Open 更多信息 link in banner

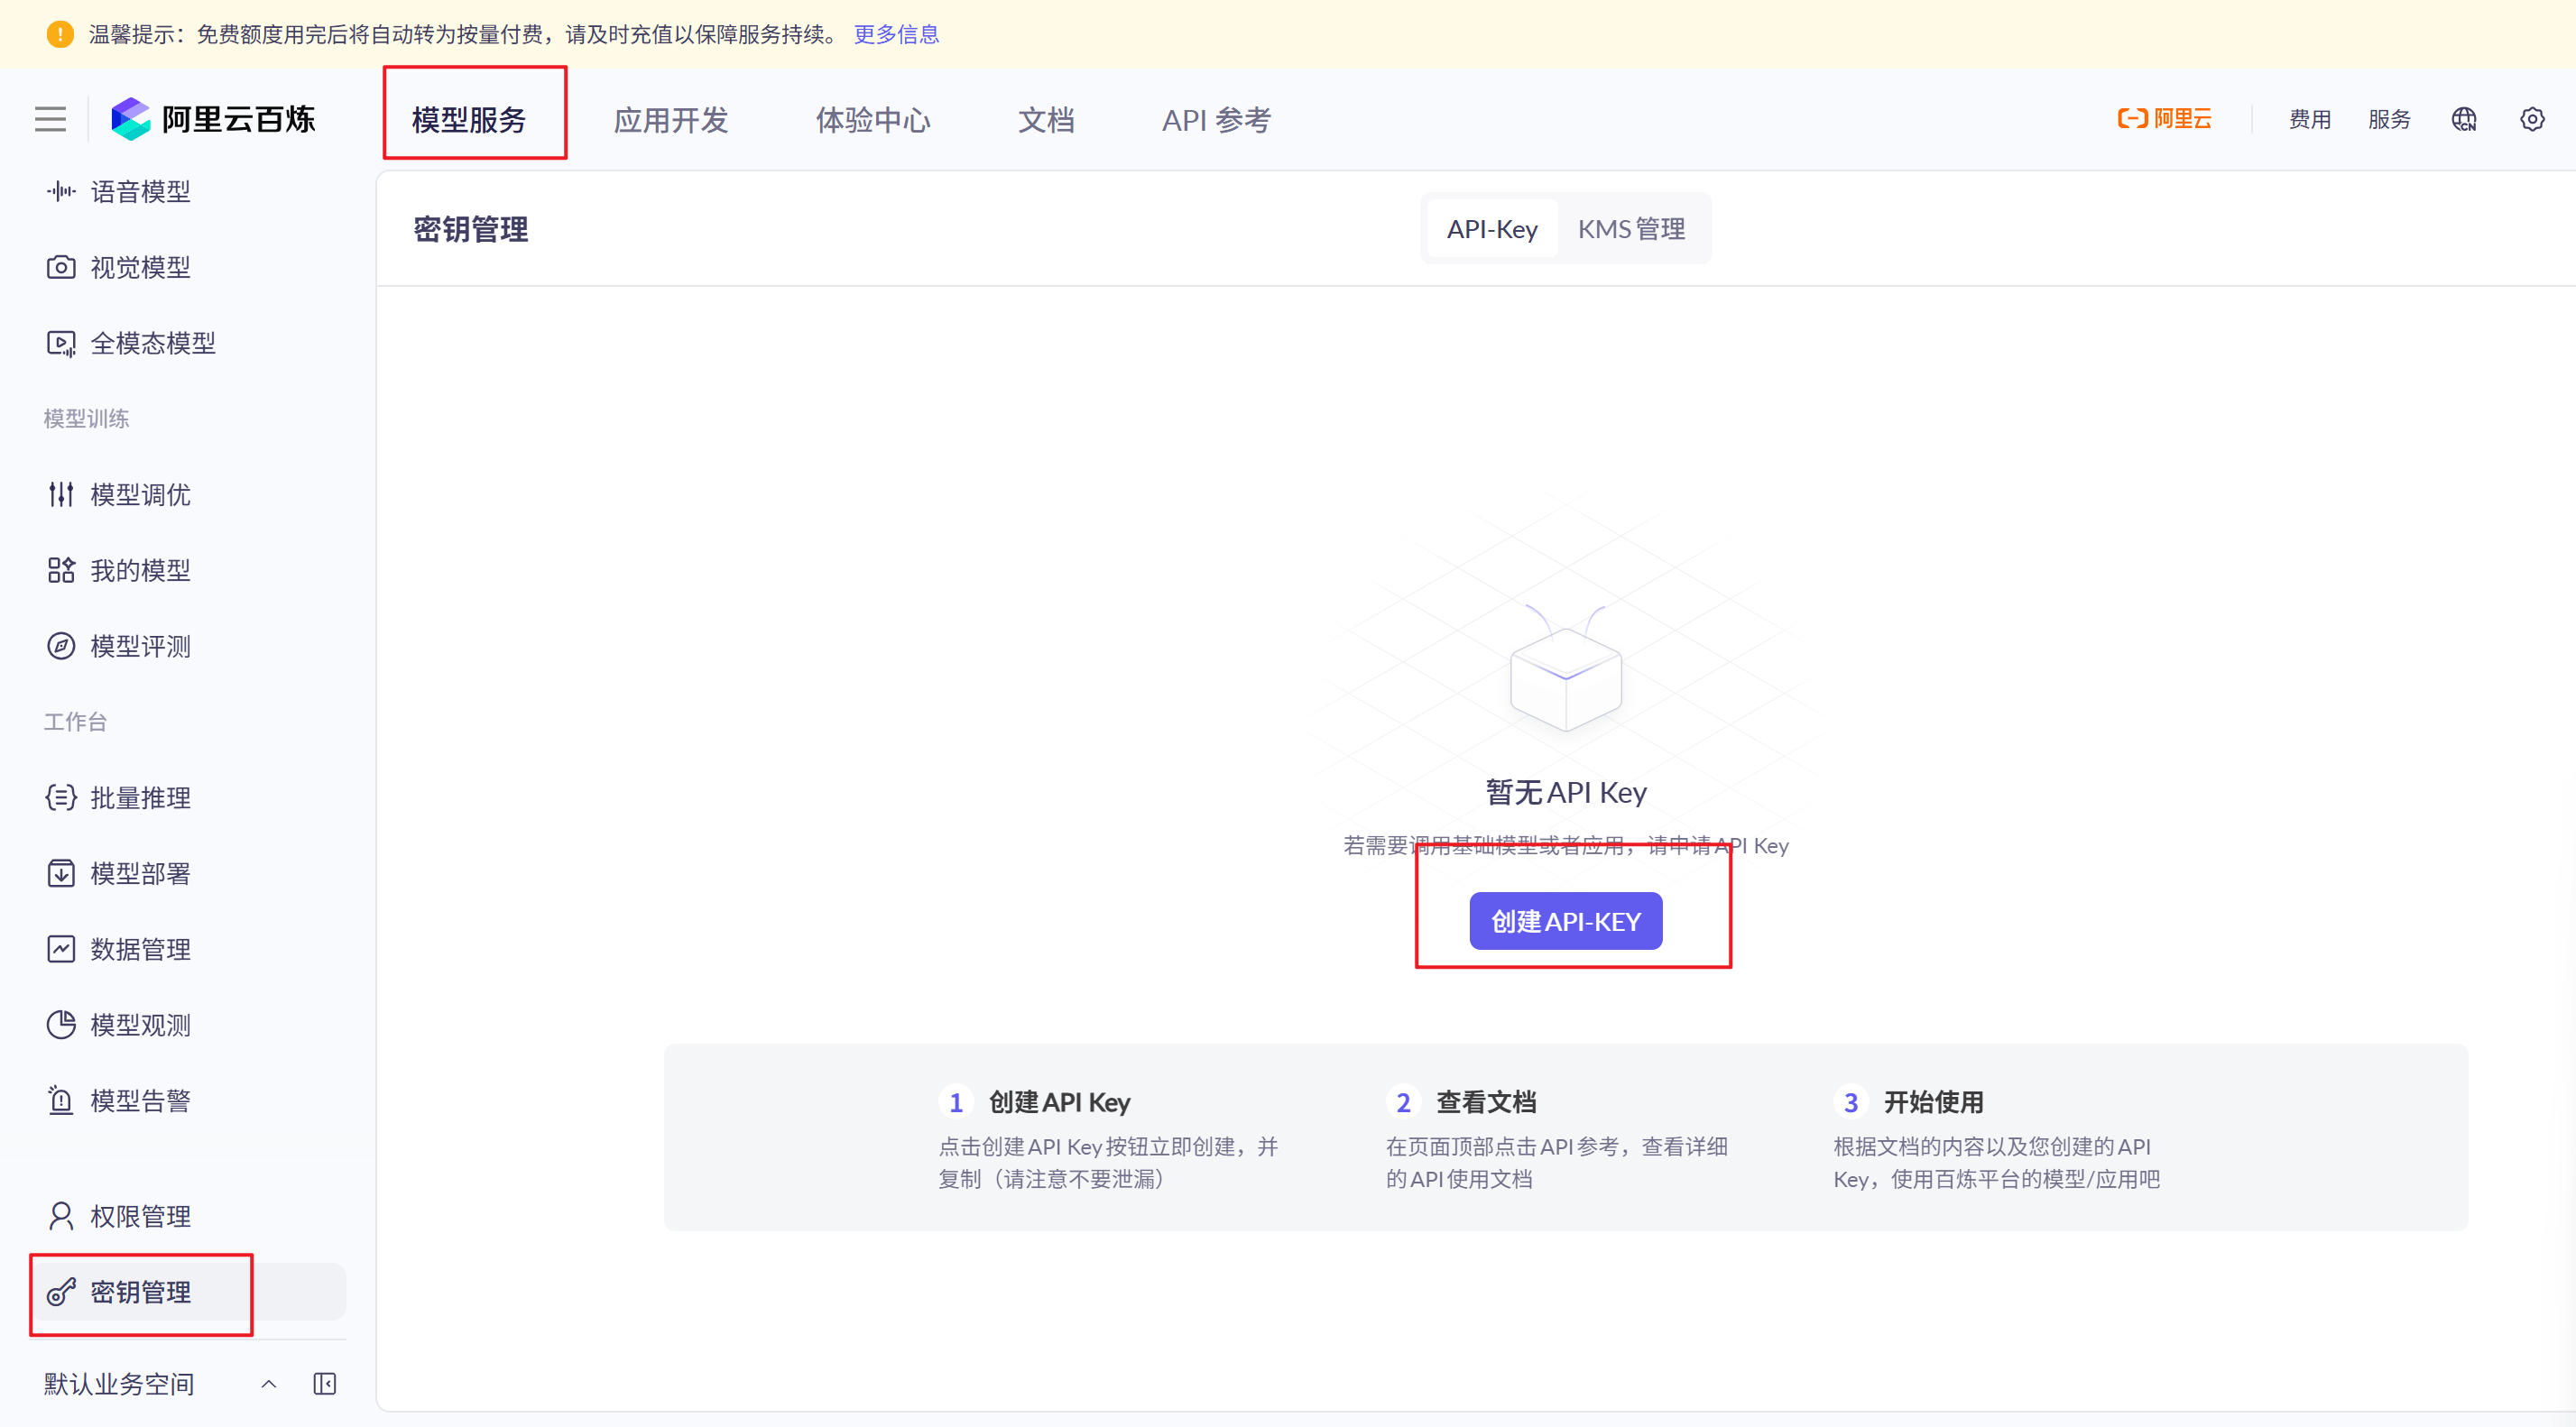click(x=895, y=34)
